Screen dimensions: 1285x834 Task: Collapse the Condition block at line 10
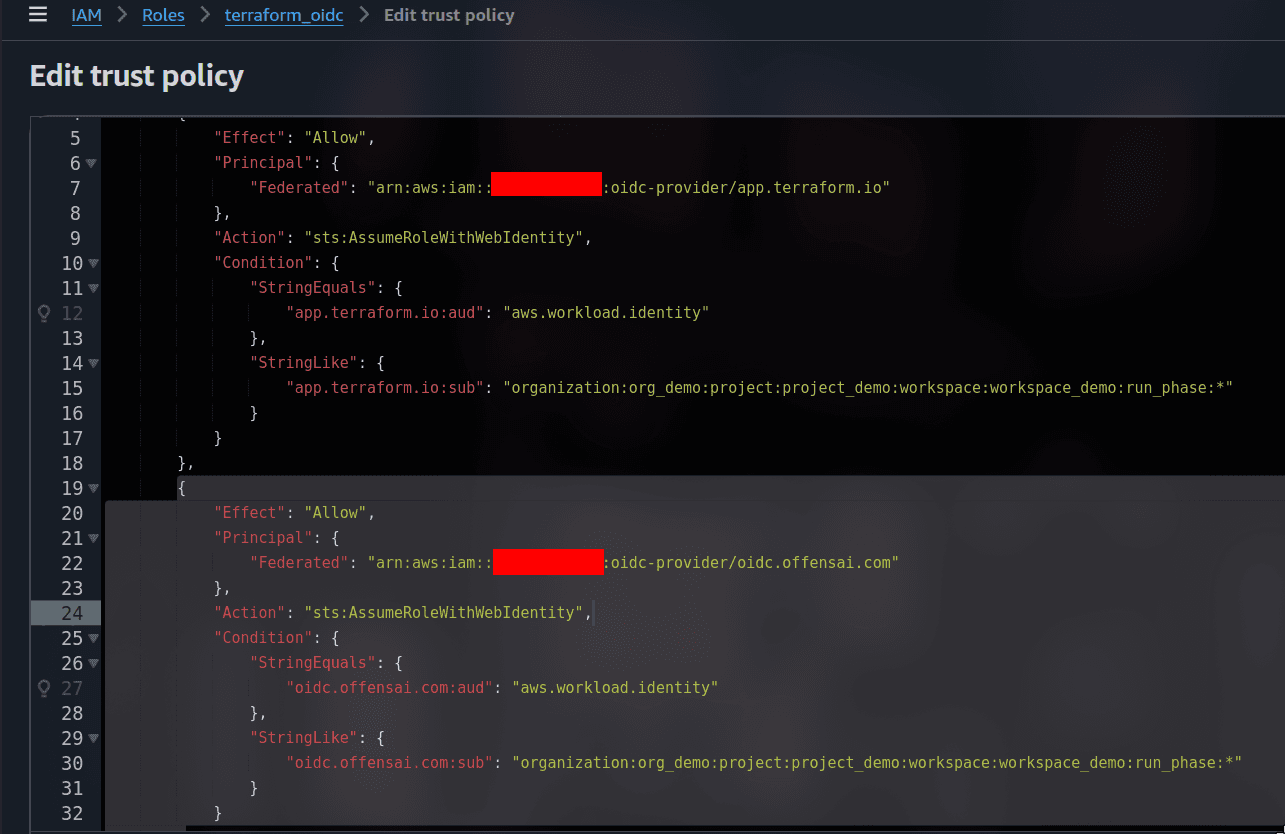click(x=93, y=263)
